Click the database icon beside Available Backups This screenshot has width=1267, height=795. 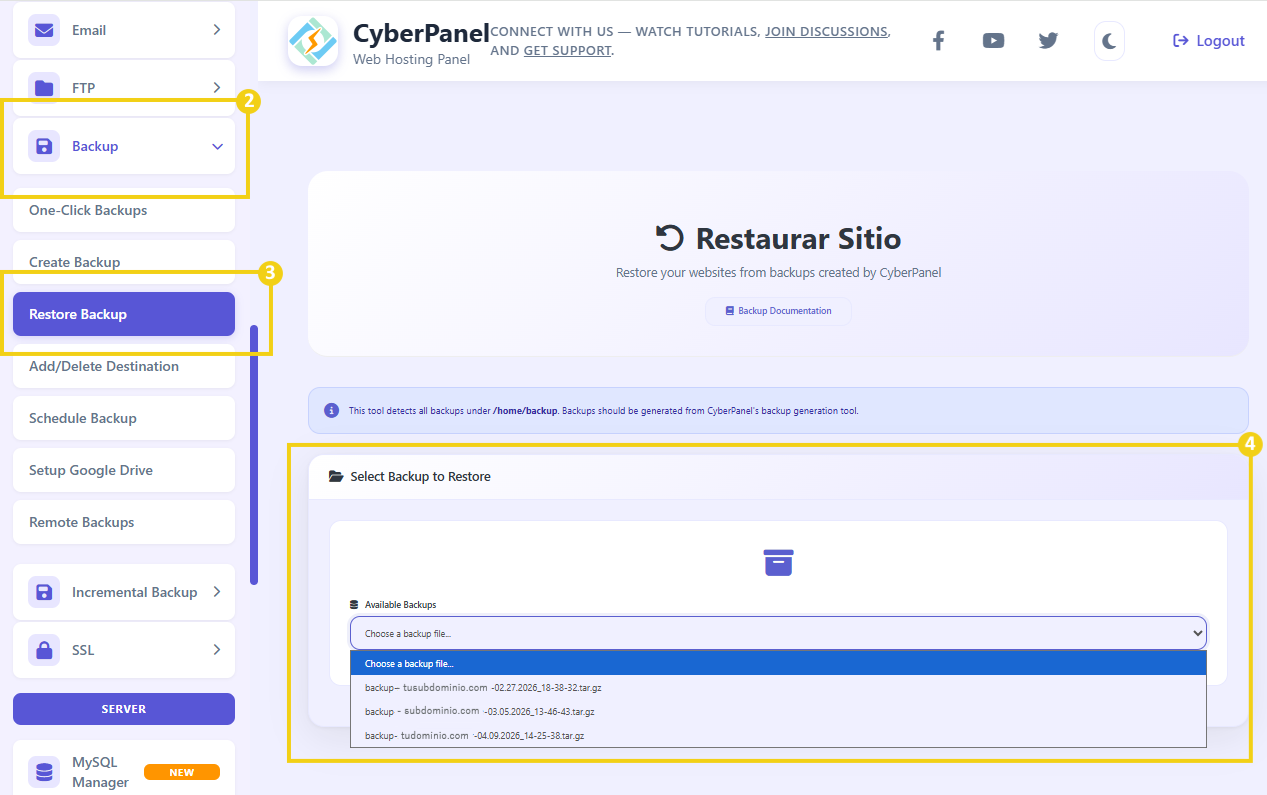click(354, 605)
